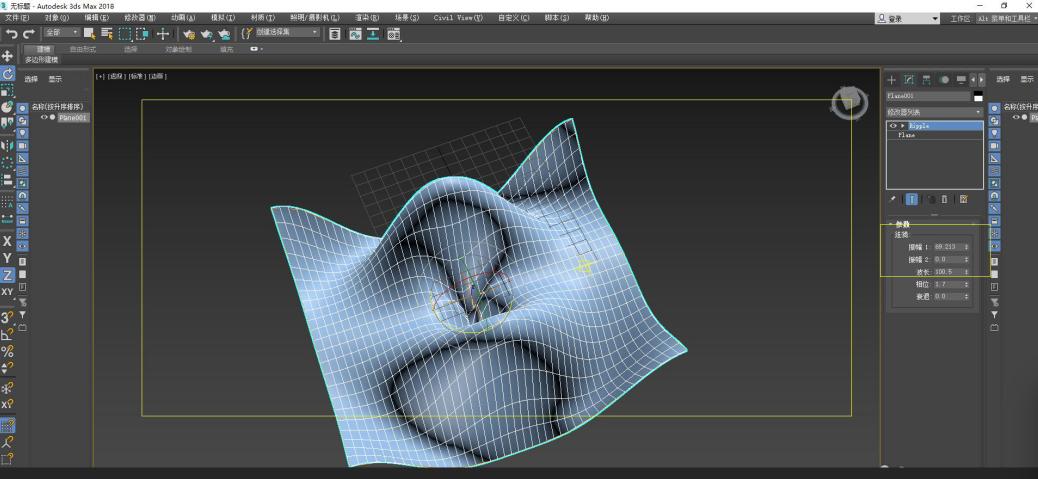Open the object color swatch
Image resolution: width=1038 pixels, height=479 pixels.
(978, 97)
